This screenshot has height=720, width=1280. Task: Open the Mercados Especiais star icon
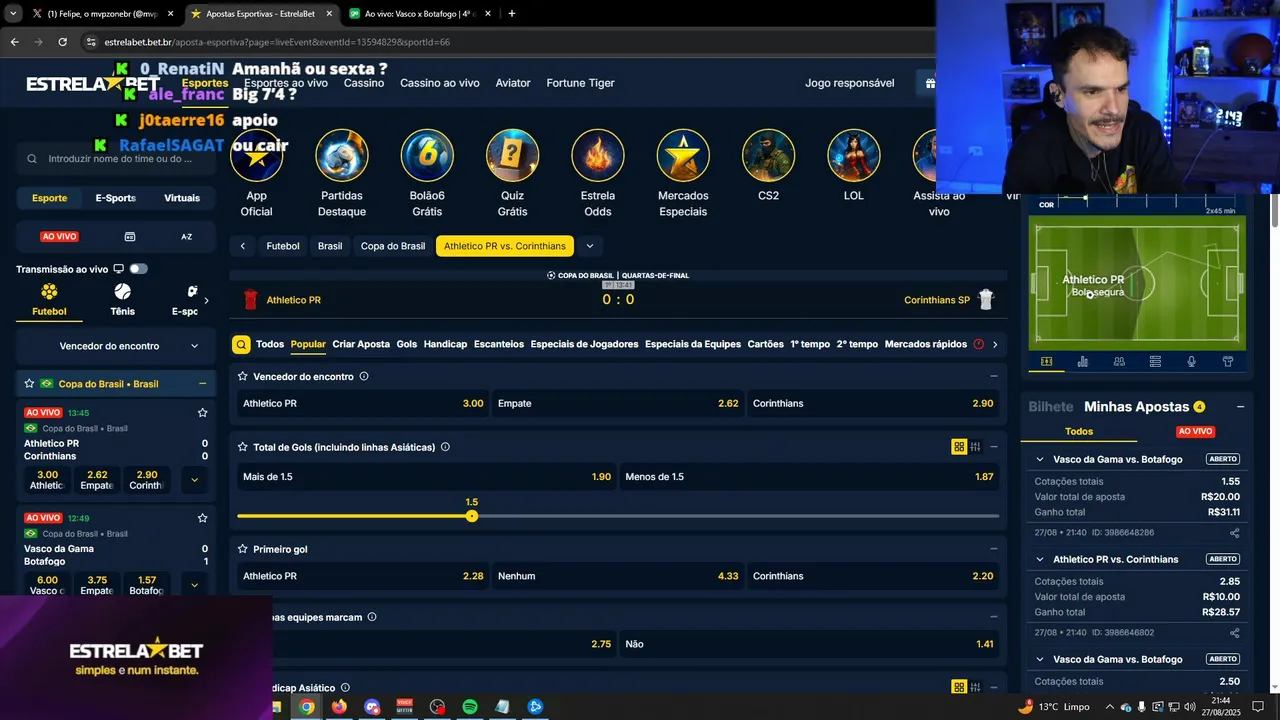(683, 155)
